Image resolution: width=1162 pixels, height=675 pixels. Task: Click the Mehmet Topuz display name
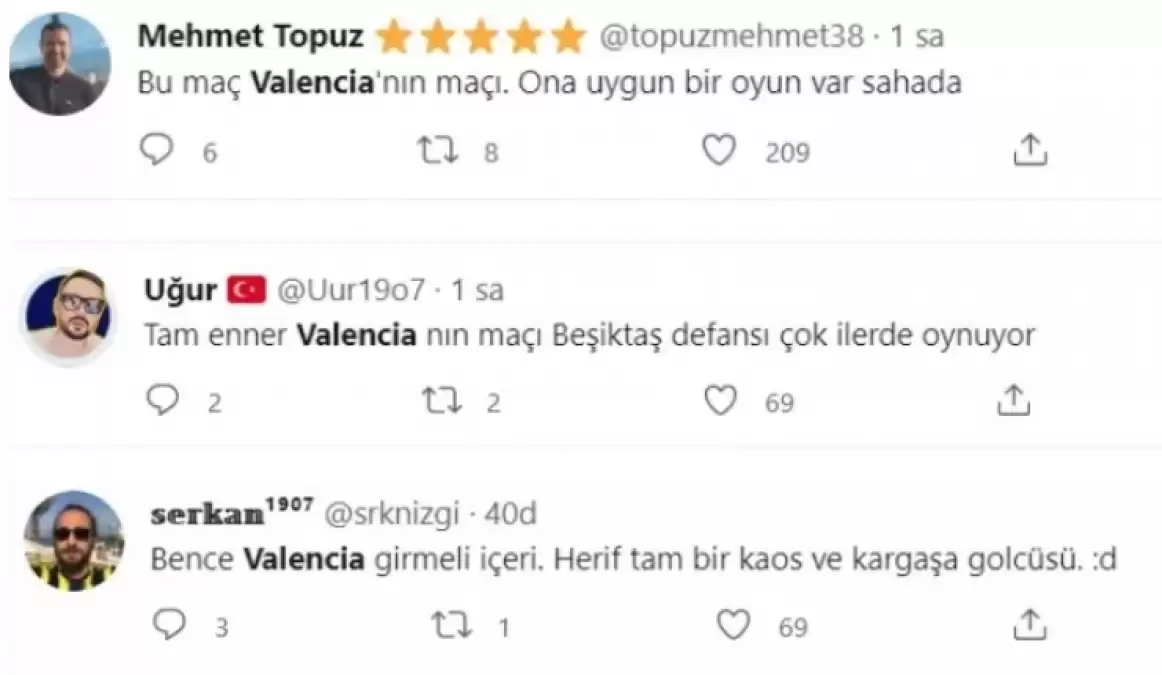click(250, 38)
